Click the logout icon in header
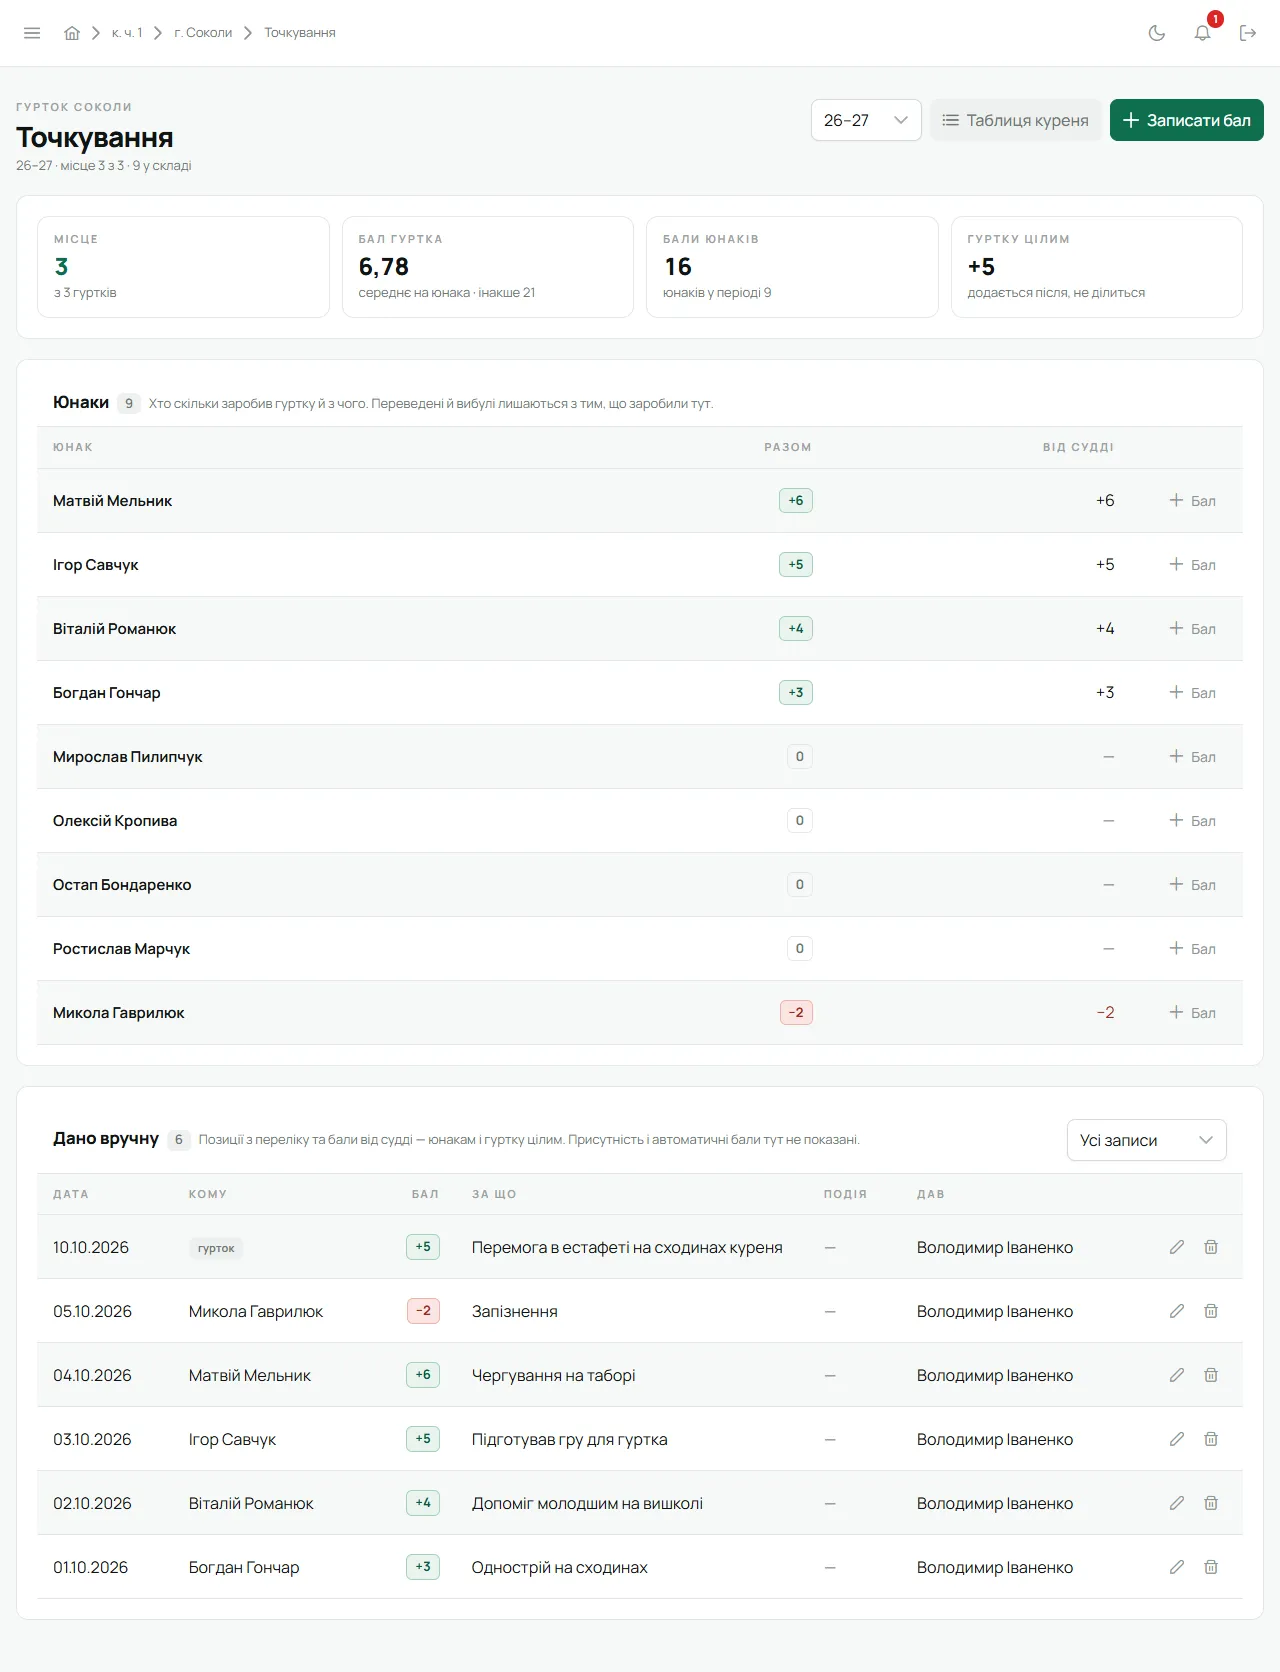Image resolution: width=1280 pixels, height=1672 pixels. click(1248, 33)
